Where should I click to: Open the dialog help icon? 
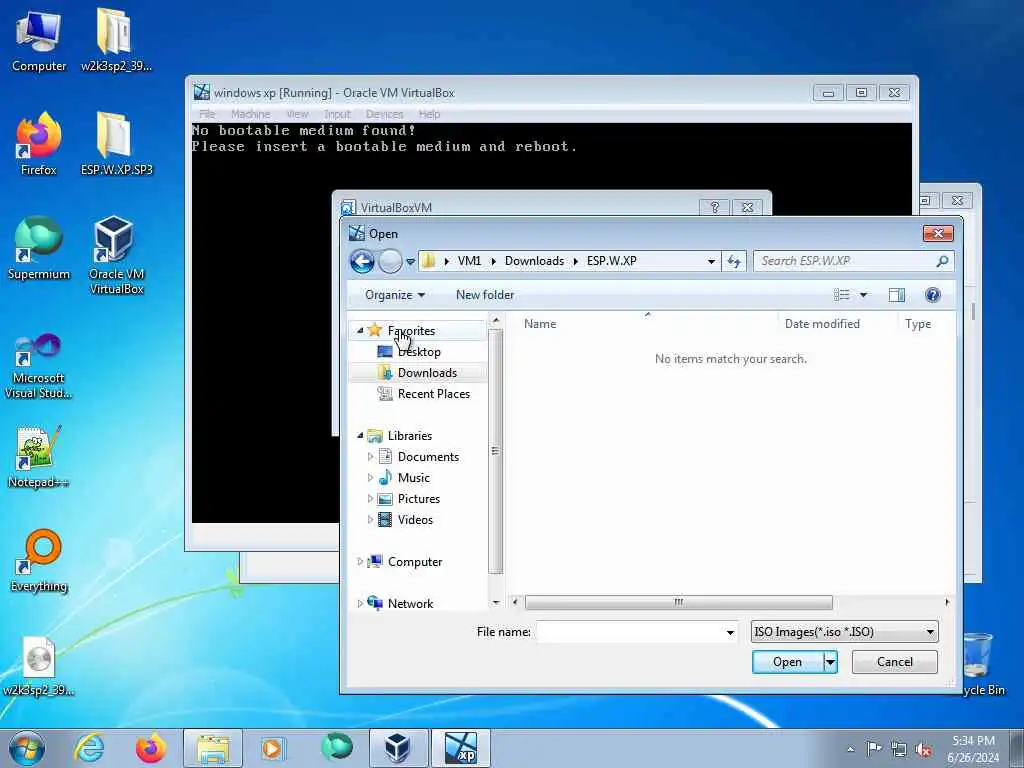click(x=933, y=295)
